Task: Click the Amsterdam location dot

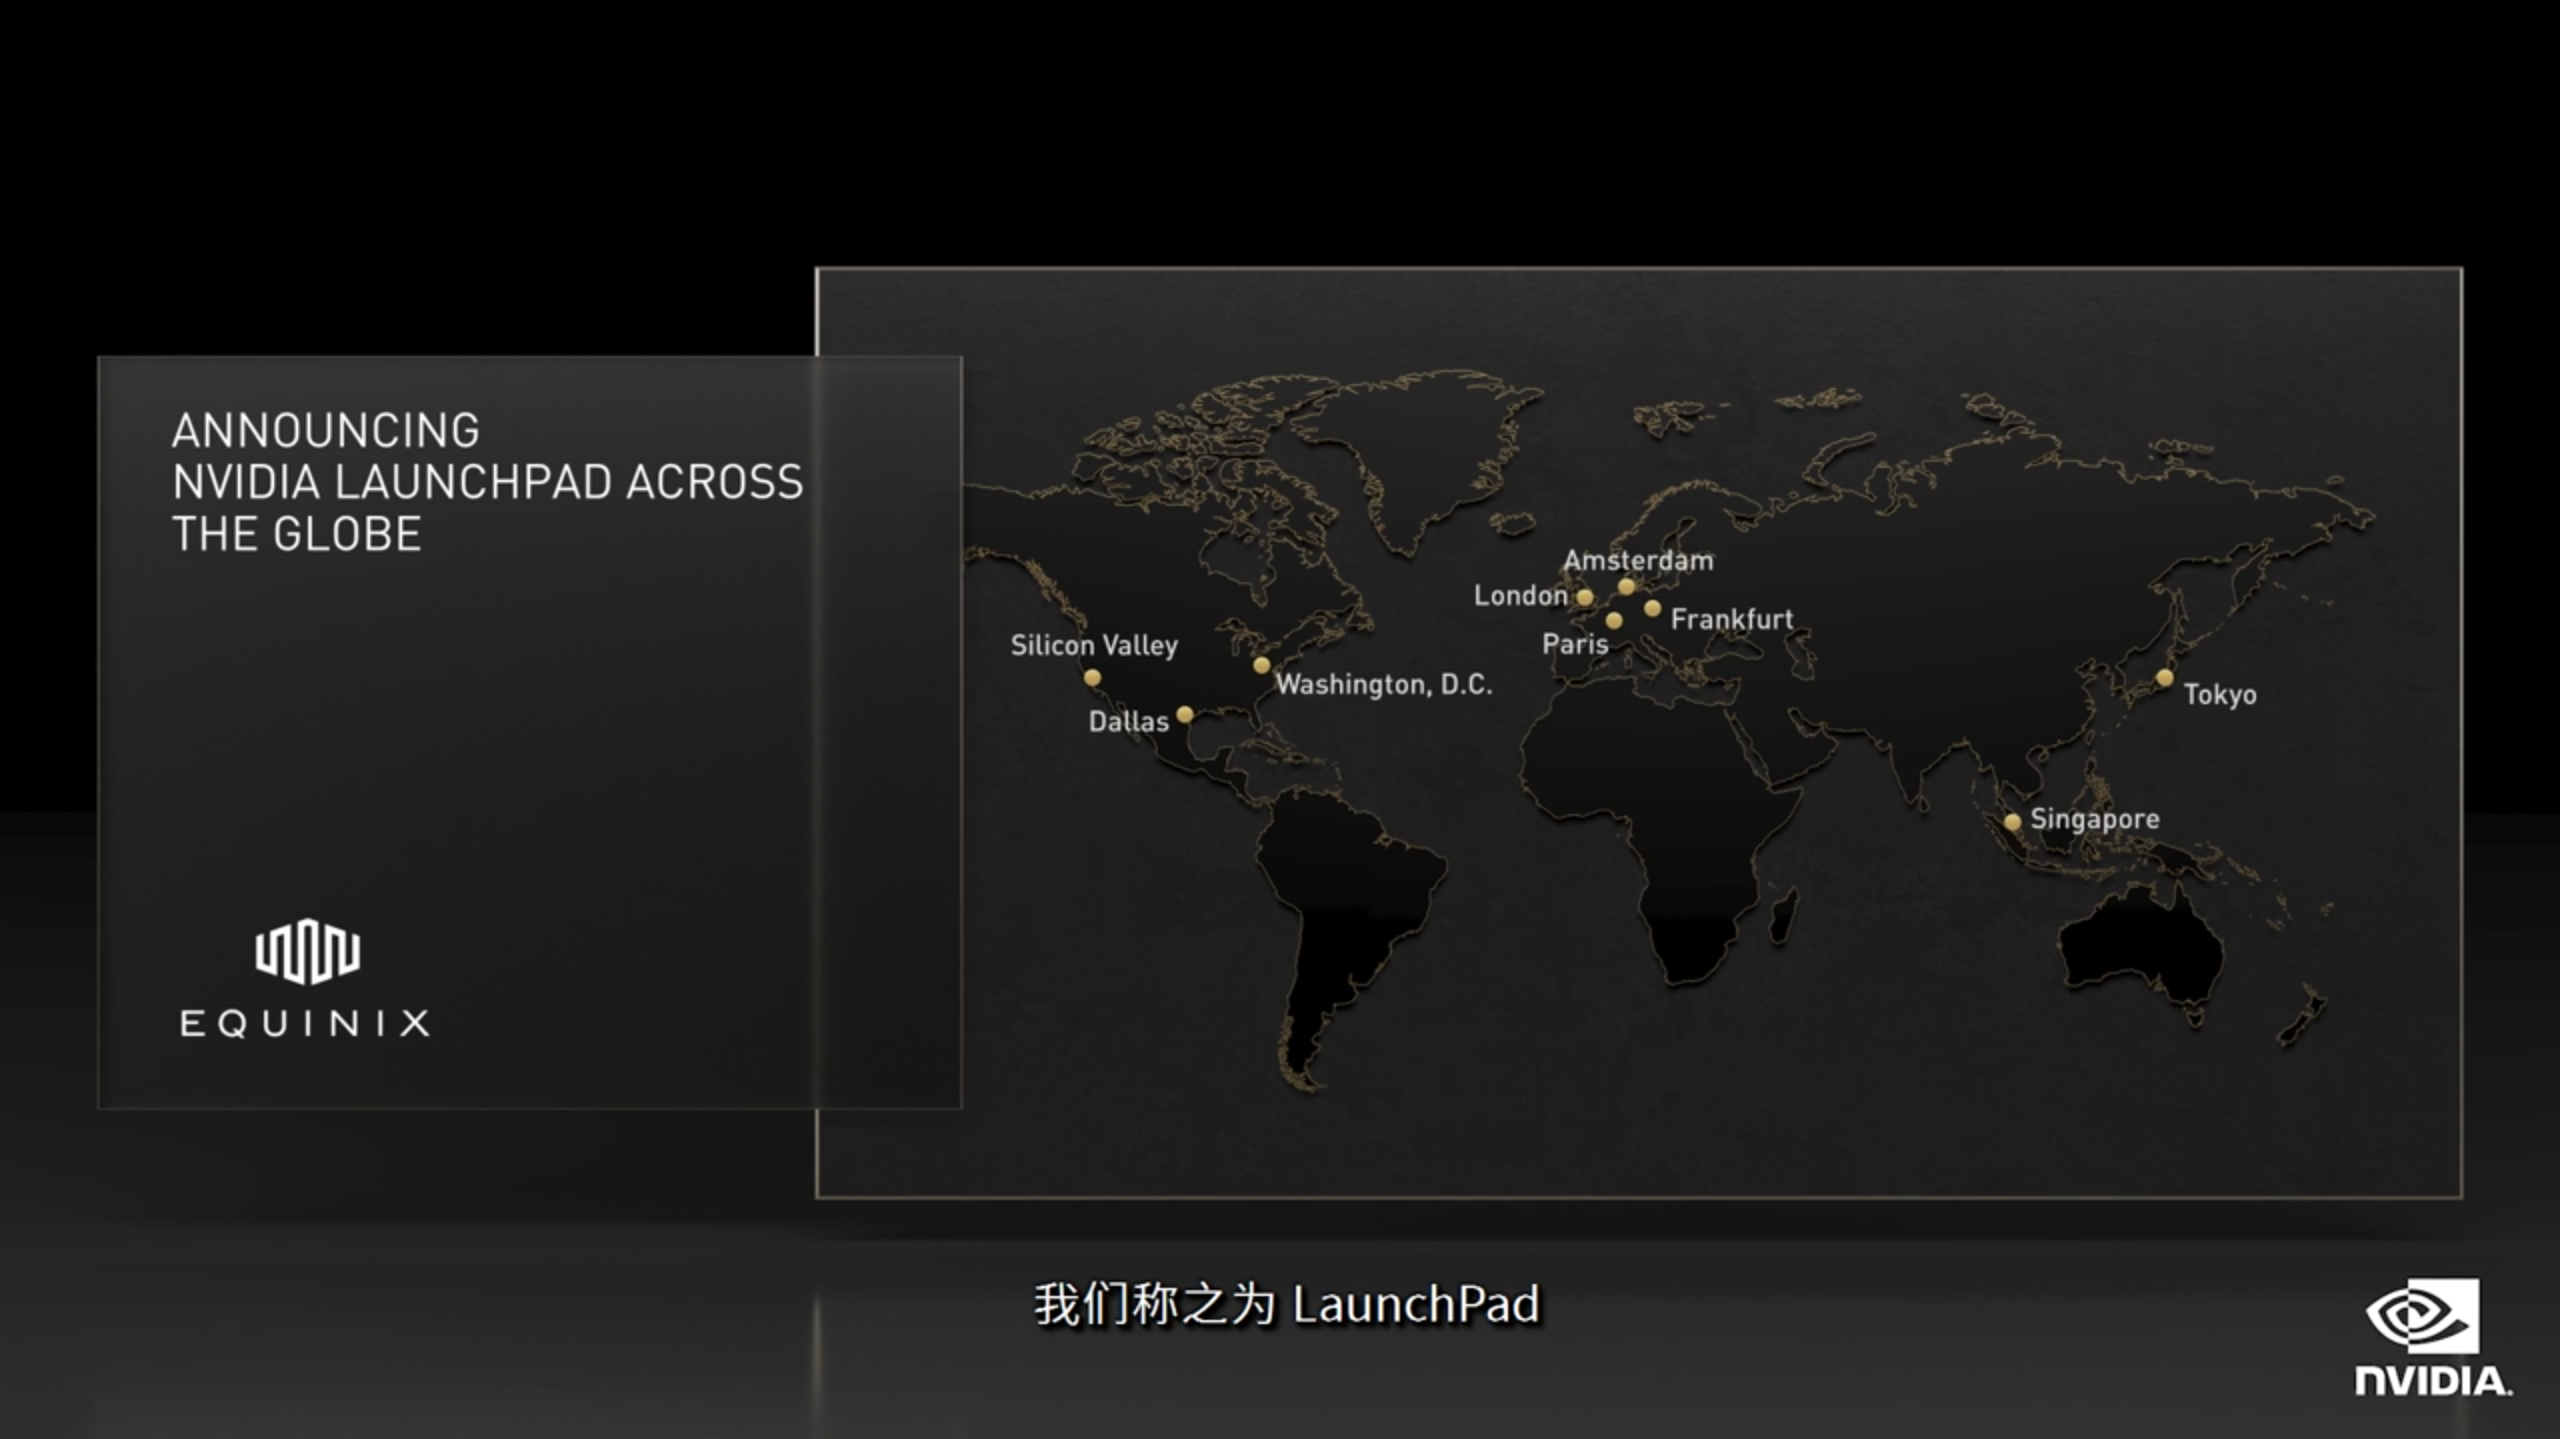Action: [x=1627, y=586]
